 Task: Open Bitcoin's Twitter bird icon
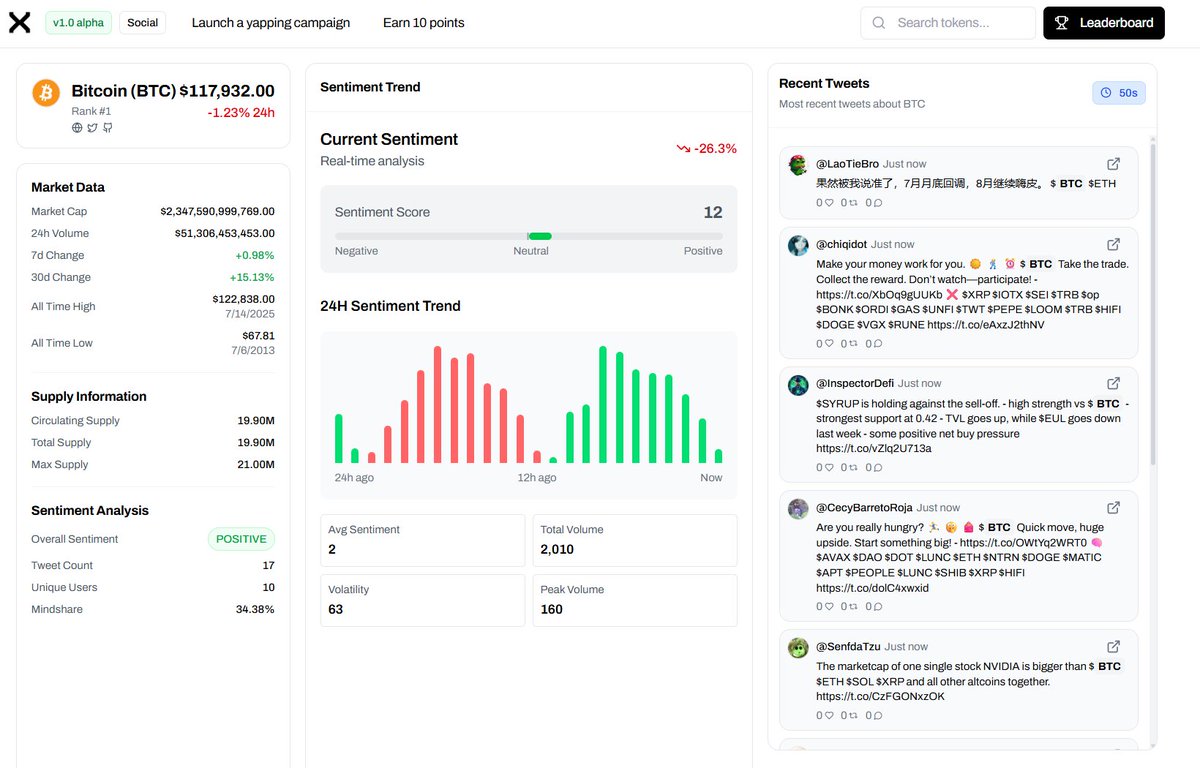(93, 128)
